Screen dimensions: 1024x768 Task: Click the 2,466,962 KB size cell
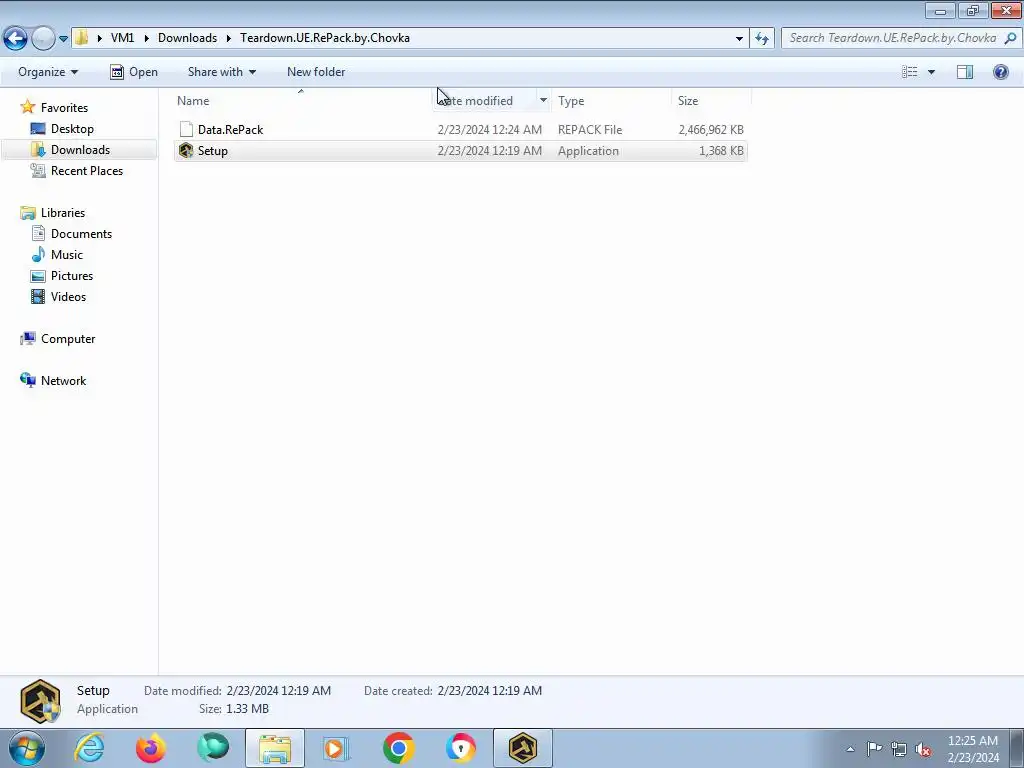711,129
